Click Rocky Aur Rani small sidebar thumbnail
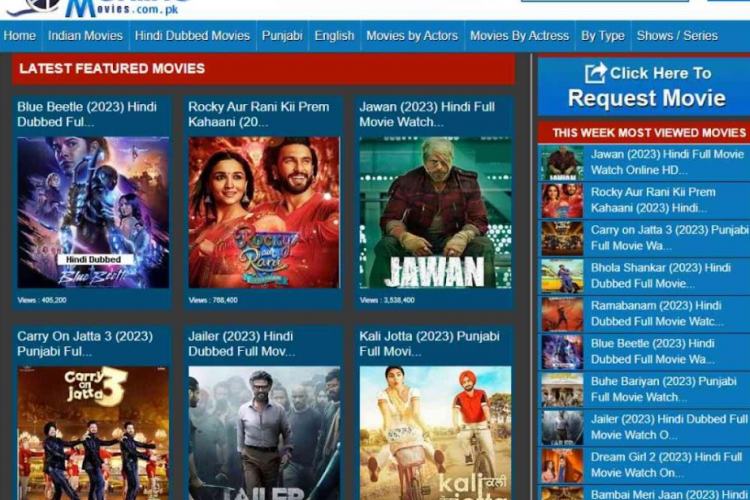 click(x=562, y=200)
